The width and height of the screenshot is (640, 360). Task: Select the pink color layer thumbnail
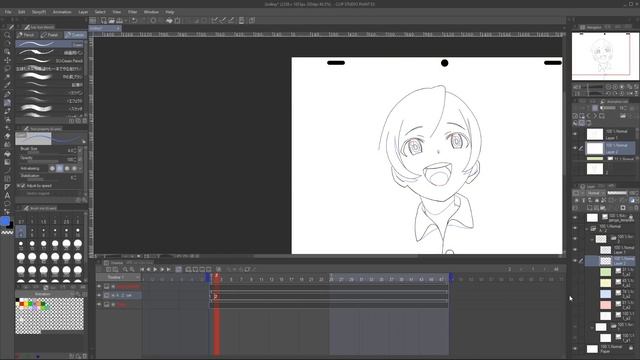pyautogui.click(x=606, y=305)
